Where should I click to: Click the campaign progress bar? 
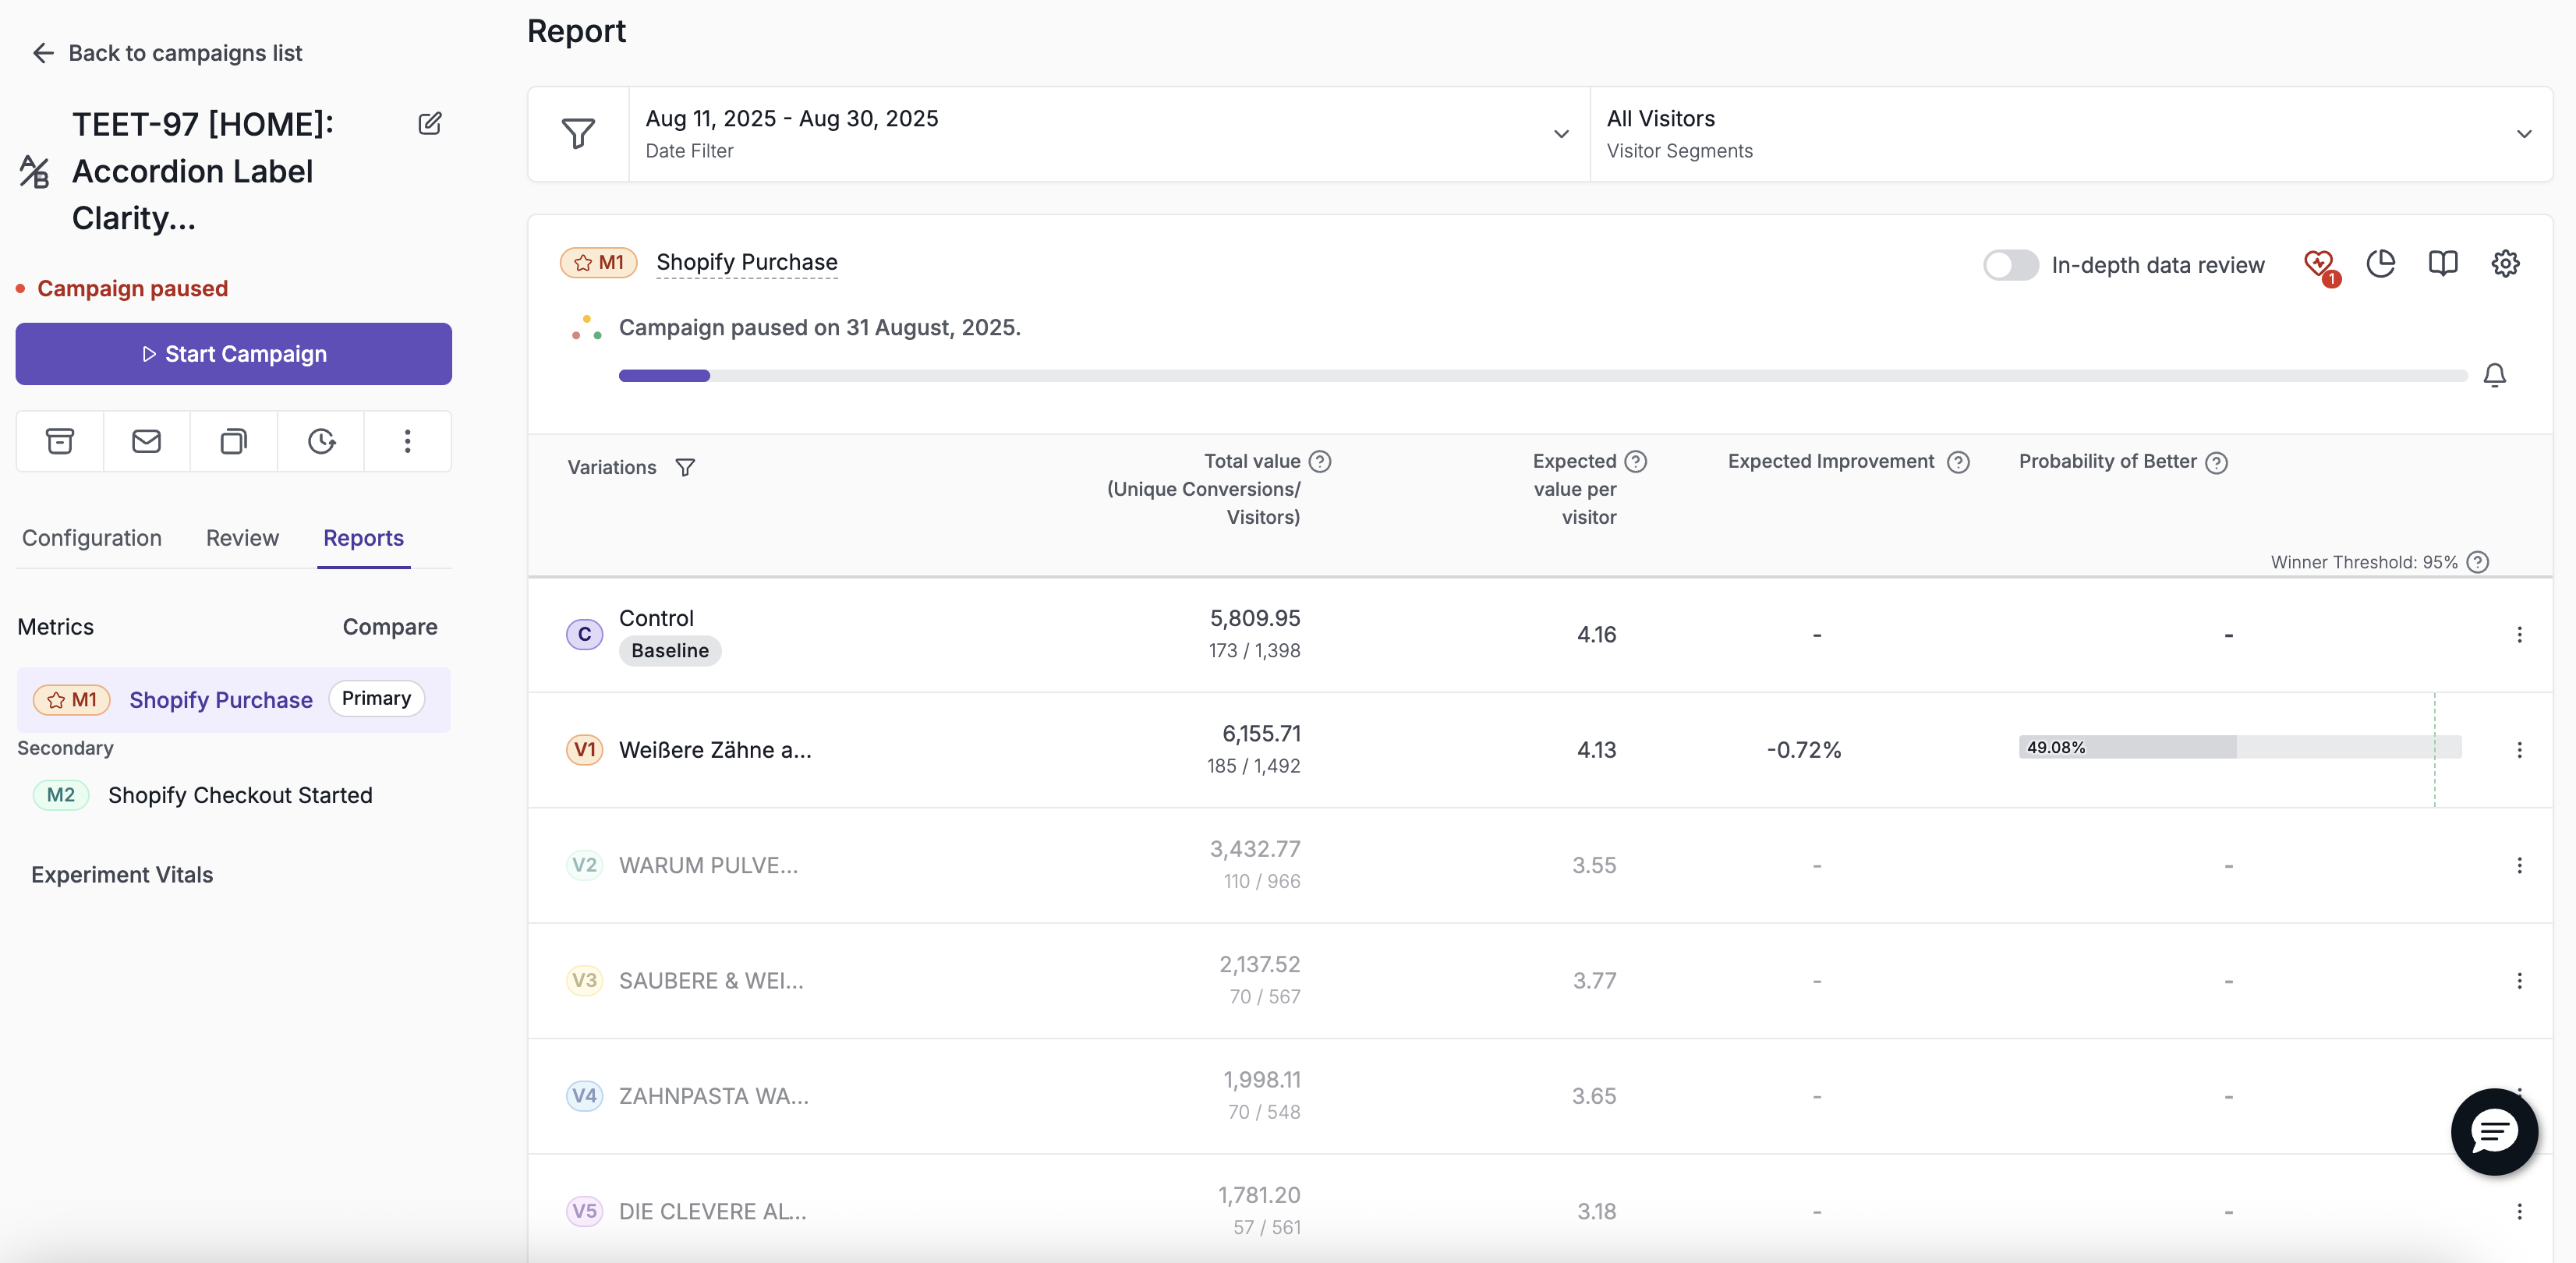pyautogui.click(x=1543, y=376)
